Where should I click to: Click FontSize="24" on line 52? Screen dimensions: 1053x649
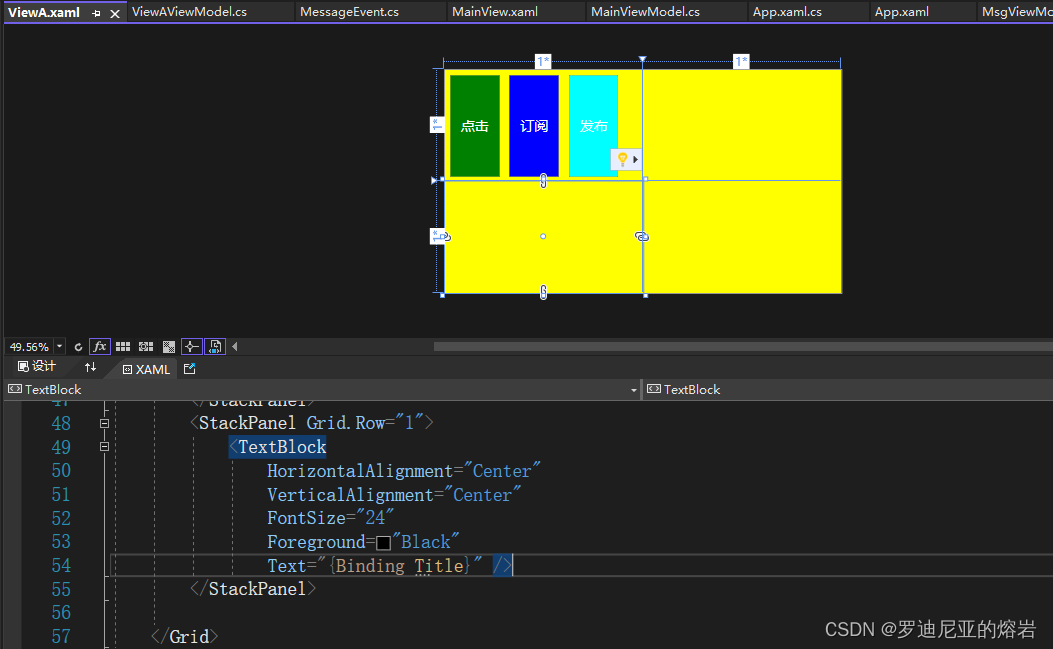(330, 518)
